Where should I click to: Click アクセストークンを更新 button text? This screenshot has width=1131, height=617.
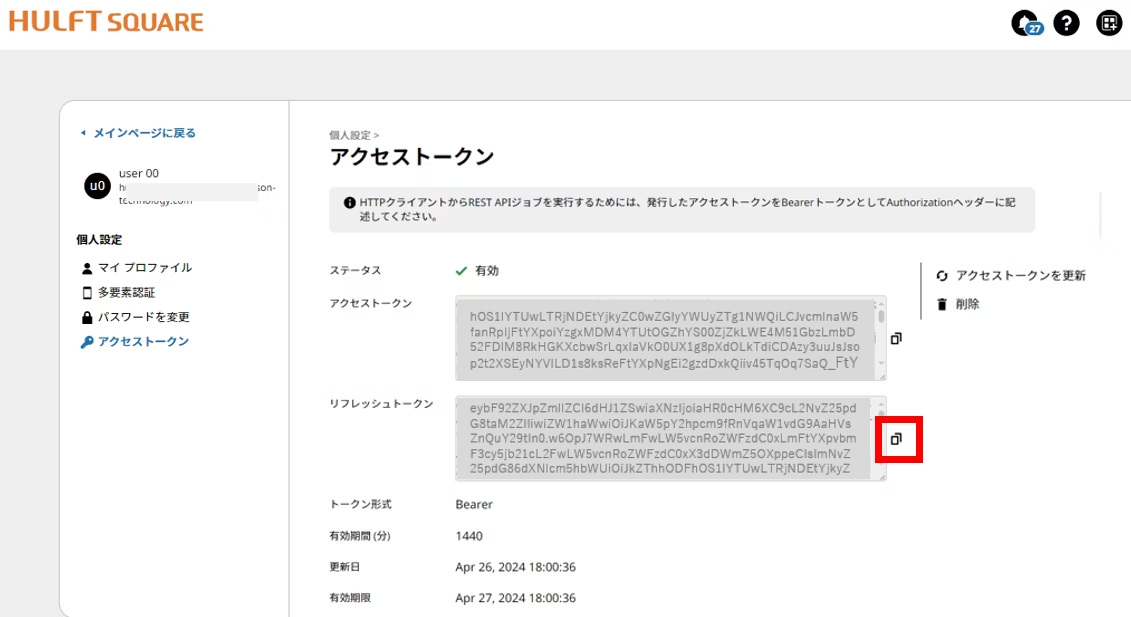pos(1021,276)
